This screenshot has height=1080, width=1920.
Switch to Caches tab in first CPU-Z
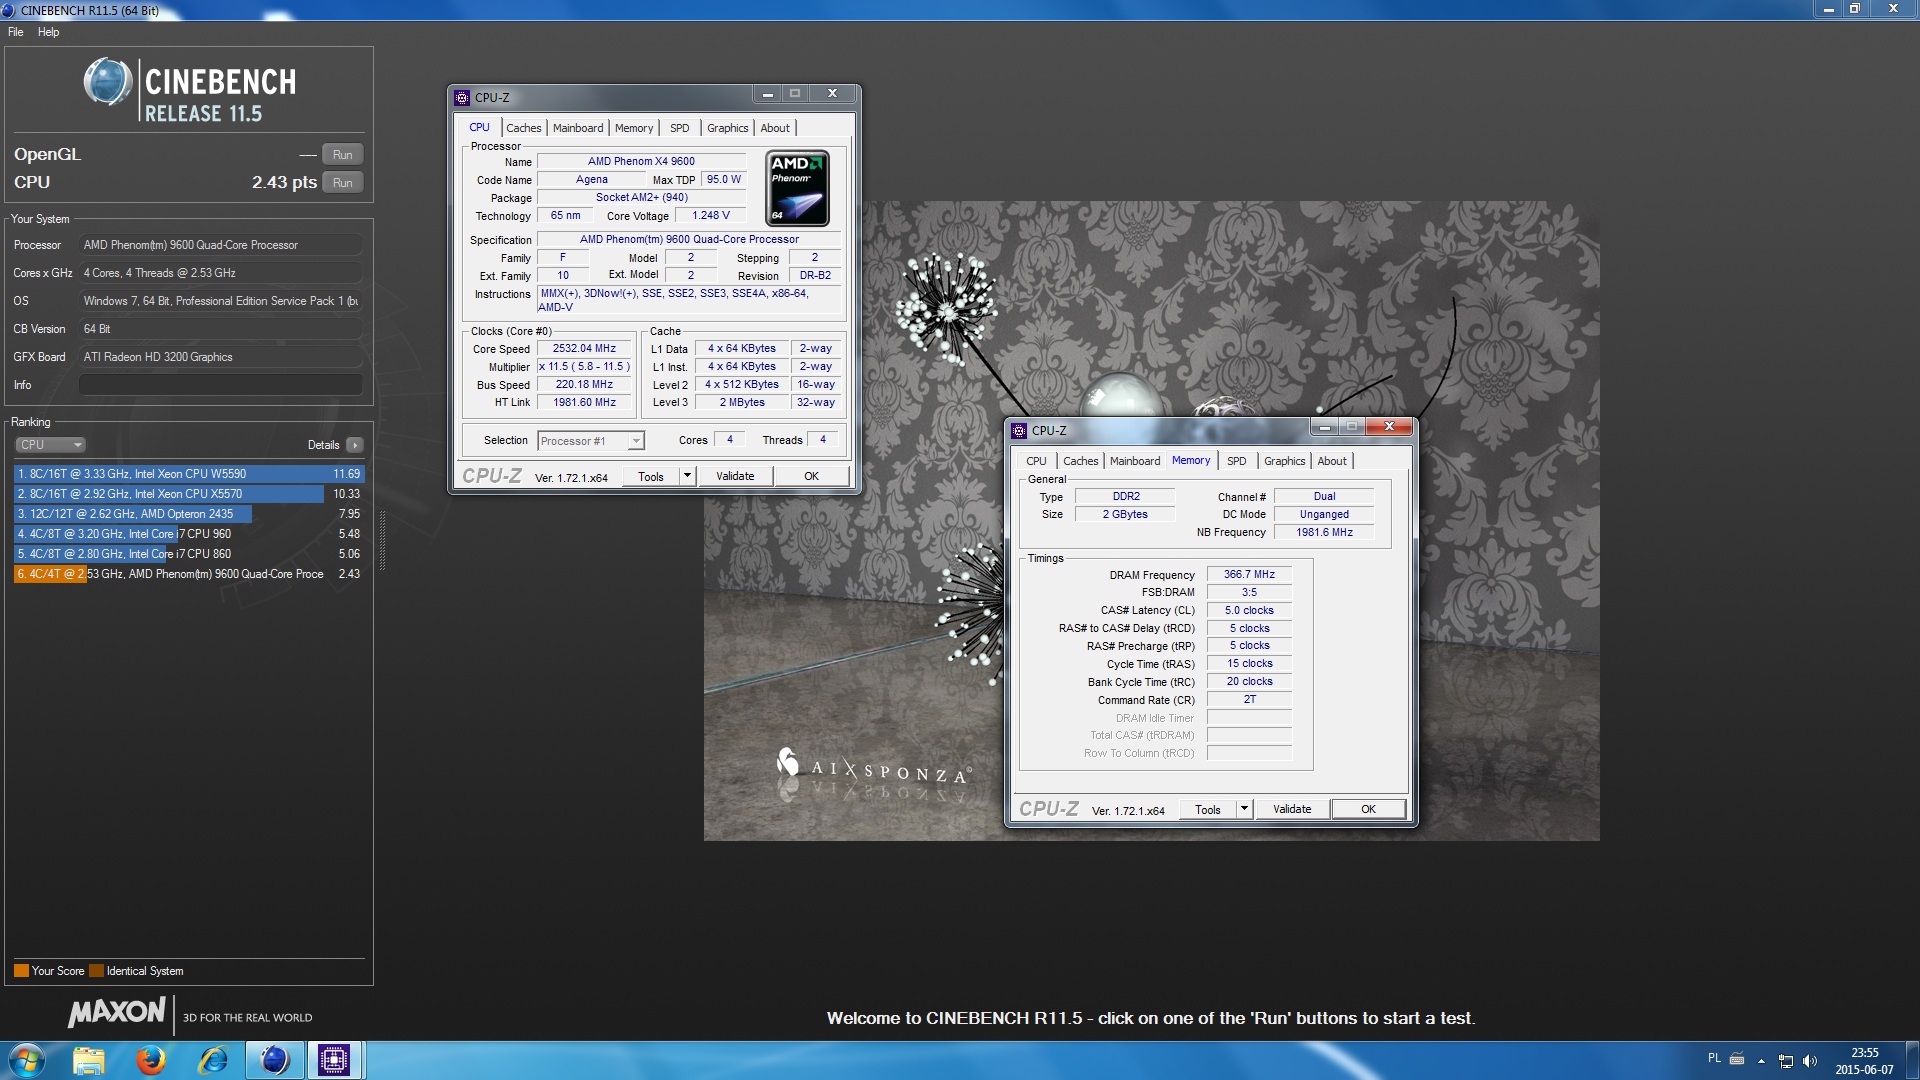[523, 128]
